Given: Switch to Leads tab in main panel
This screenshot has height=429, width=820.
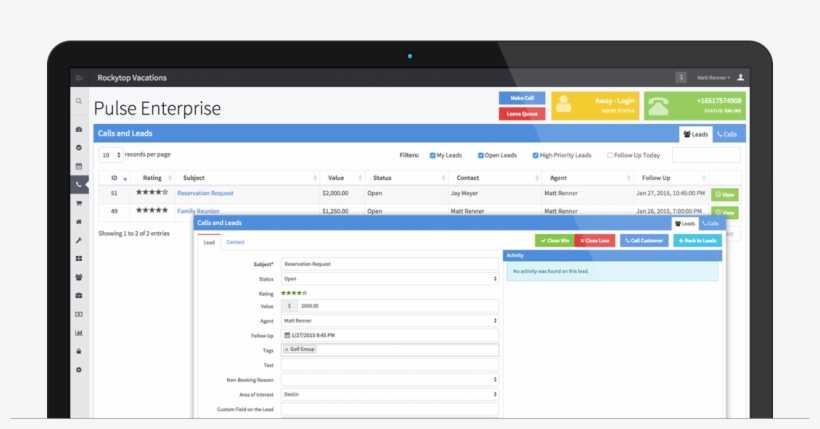Looking at the screenshot, I should (696, 134).
